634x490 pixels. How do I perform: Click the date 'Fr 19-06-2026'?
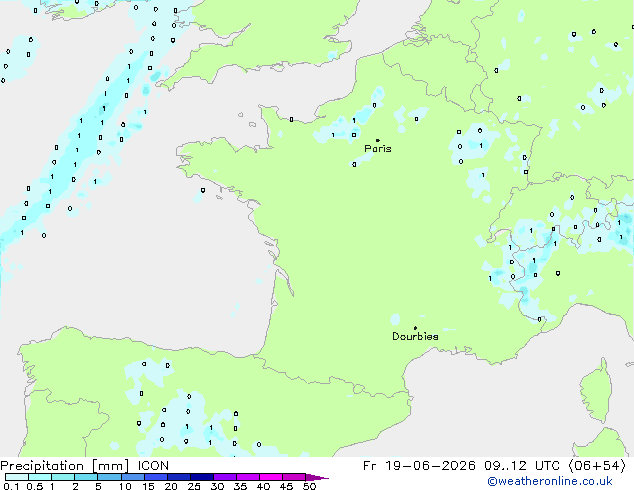point(419,466)
